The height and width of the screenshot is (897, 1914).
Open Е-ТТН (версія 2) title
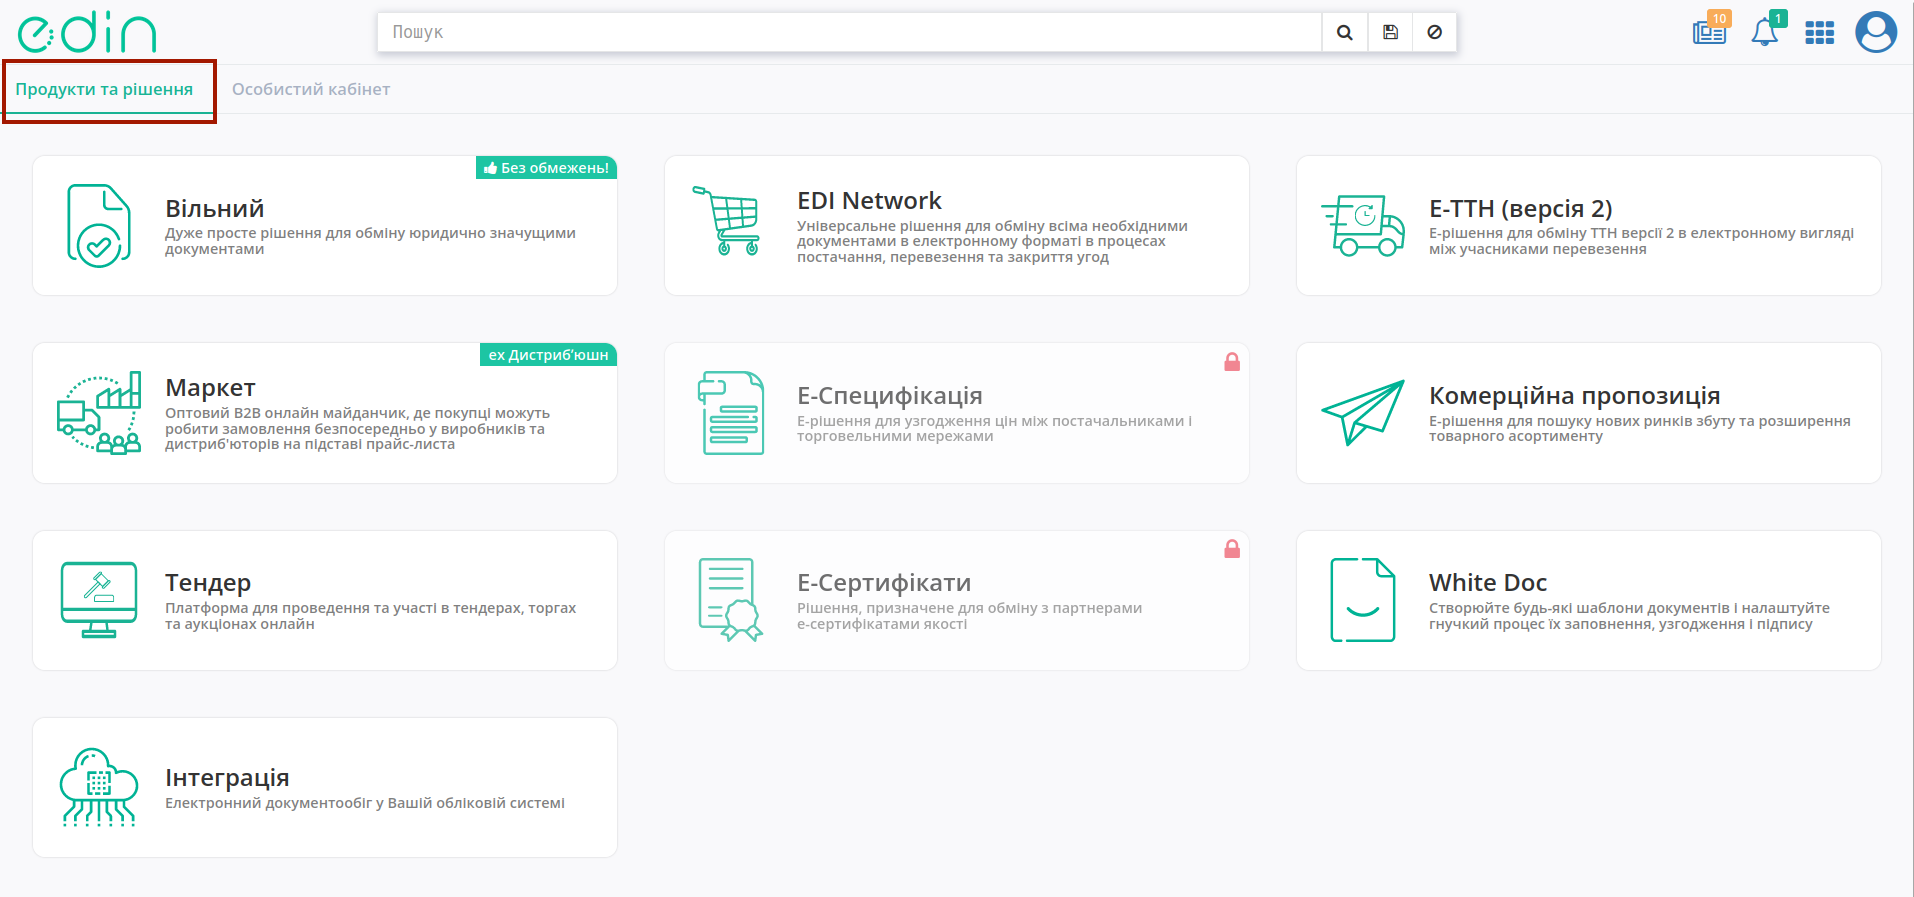(x=1521, y=209)
